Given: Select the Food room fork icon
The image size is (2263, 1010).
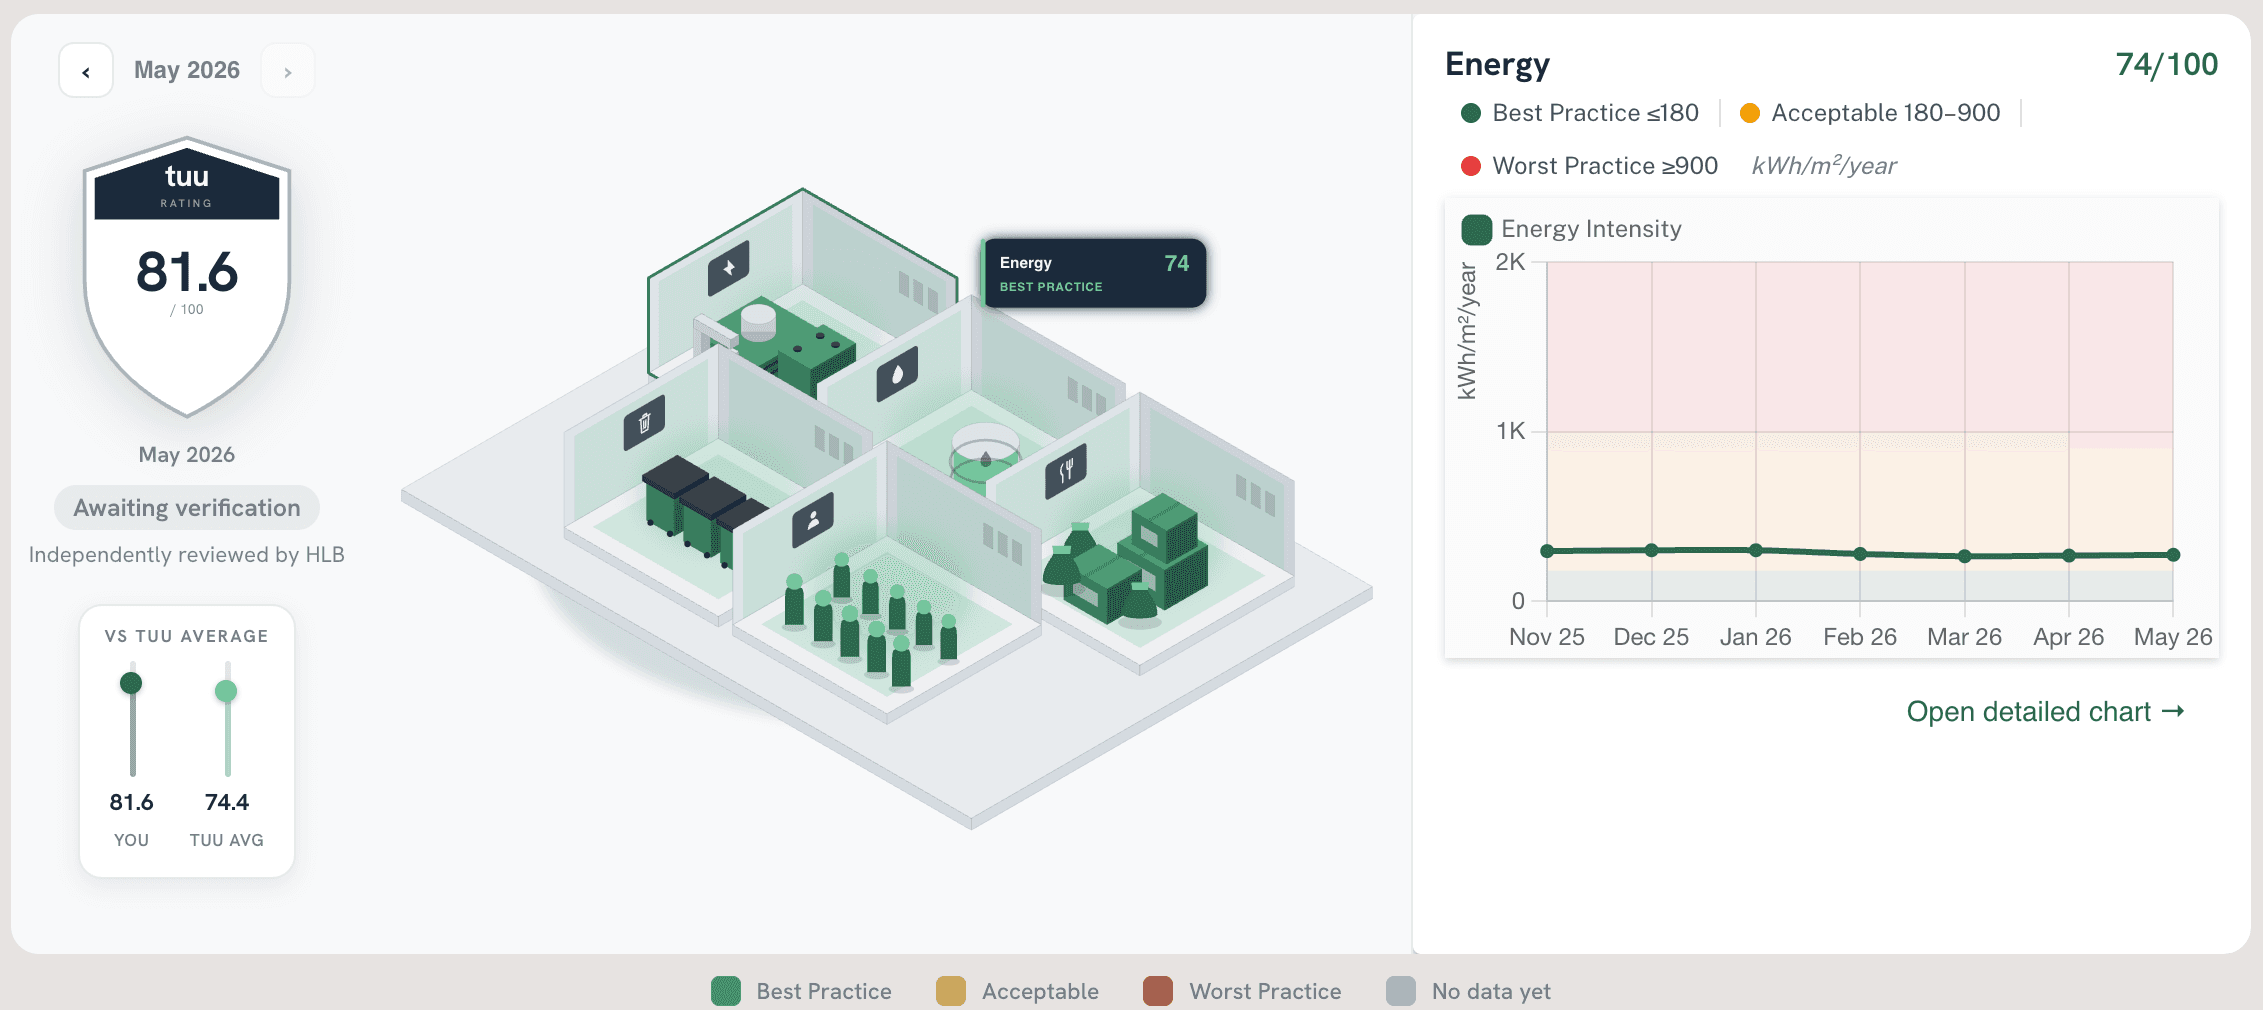Looking at the screenshot, I should pos(1066,470).
